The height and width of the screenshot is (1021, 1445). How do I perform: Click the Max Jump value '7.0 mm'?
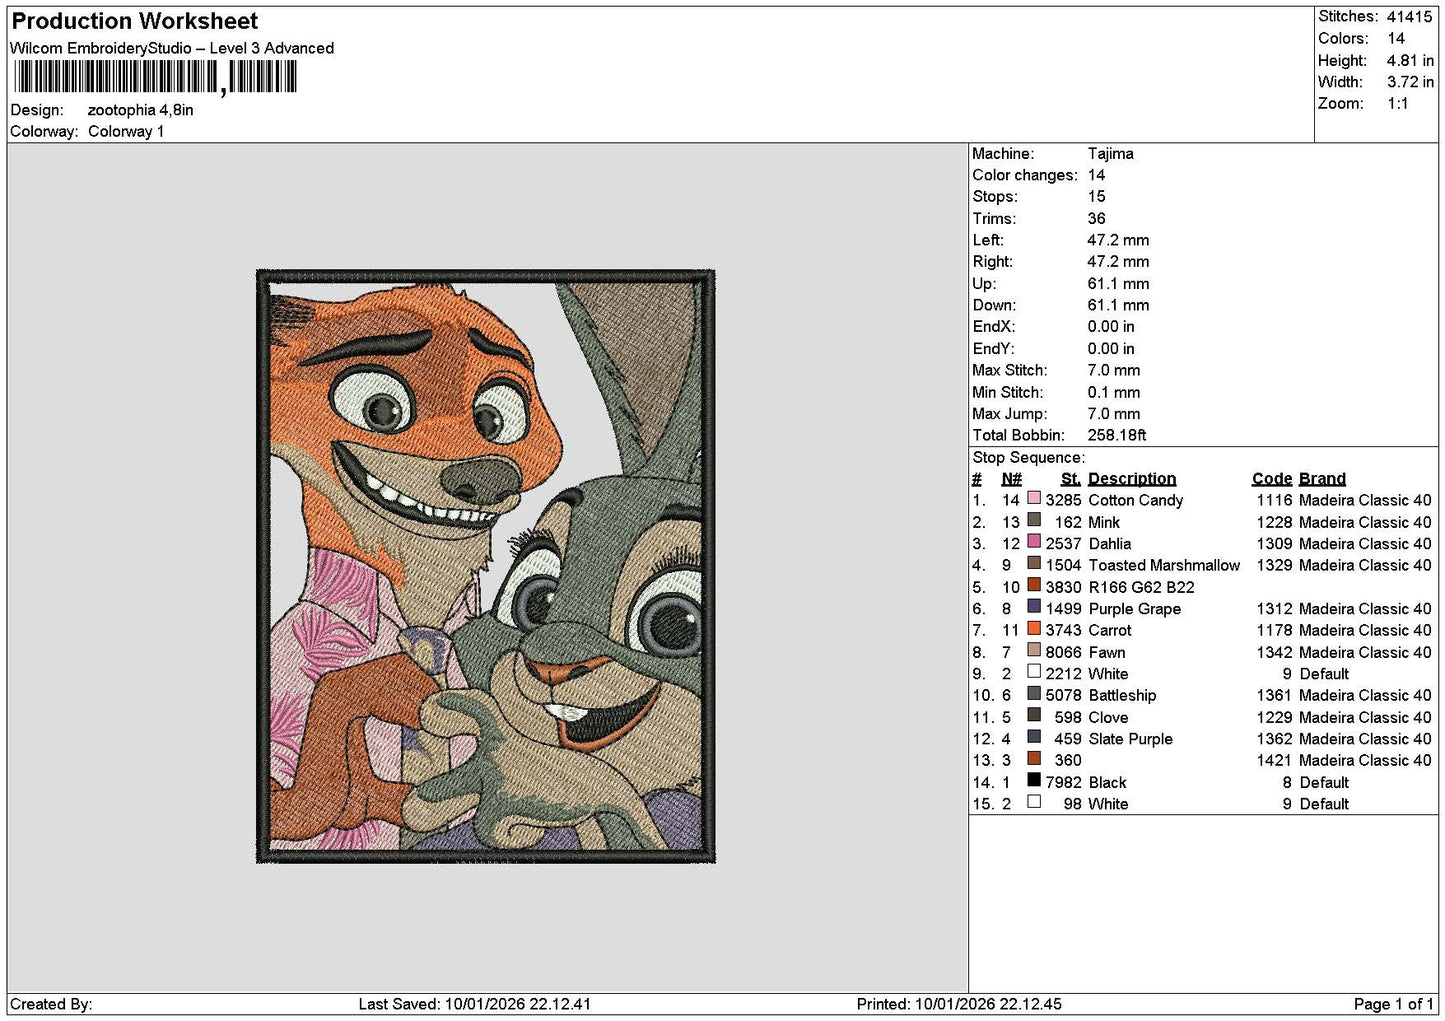click(1114, 414)
